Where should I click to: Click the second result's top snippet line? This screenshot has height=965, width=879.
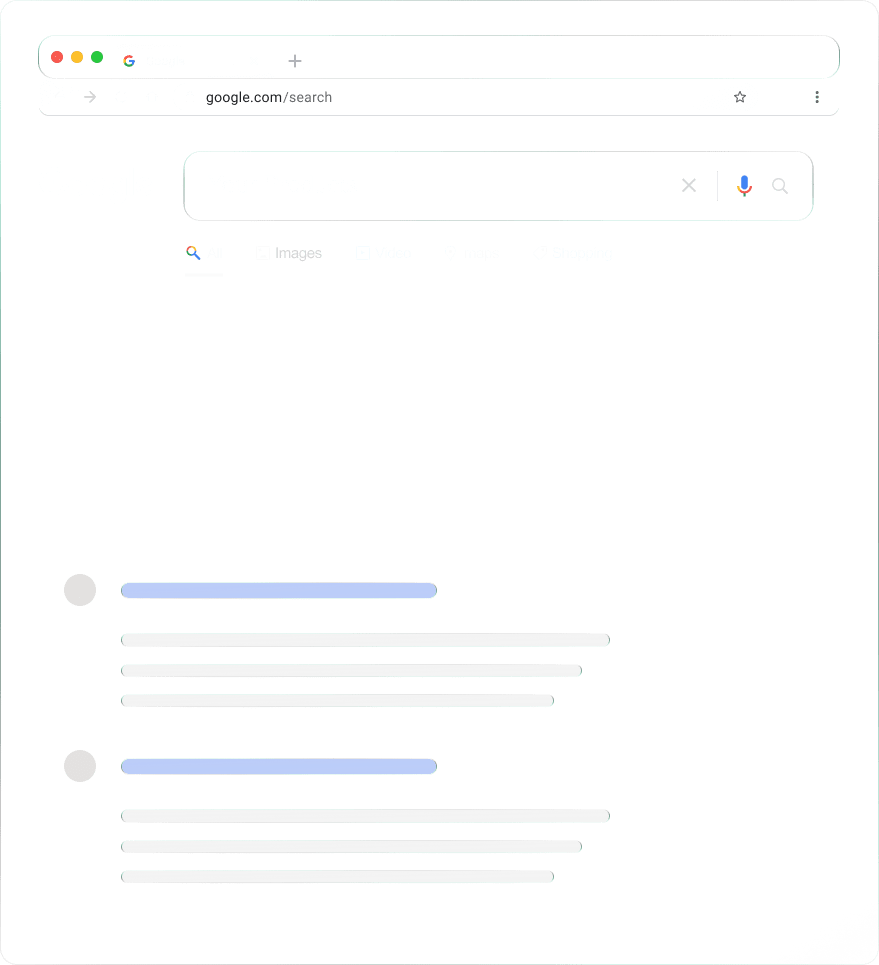point(365,816)
